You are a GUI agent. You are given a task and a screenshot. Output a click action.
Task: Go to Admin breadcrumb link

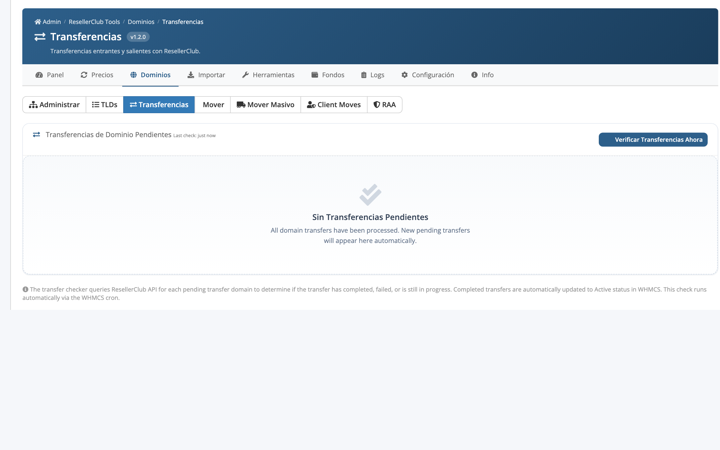tap(48, 22)
